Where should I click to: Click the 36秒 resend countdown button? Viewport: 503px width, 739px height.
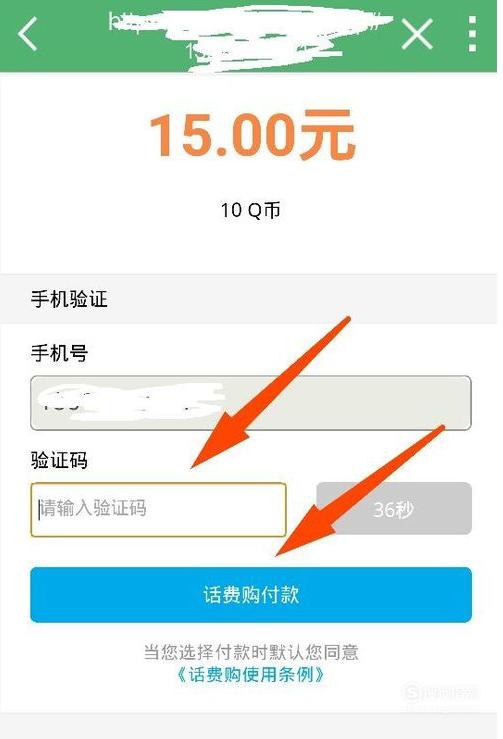tap(394, 509)
